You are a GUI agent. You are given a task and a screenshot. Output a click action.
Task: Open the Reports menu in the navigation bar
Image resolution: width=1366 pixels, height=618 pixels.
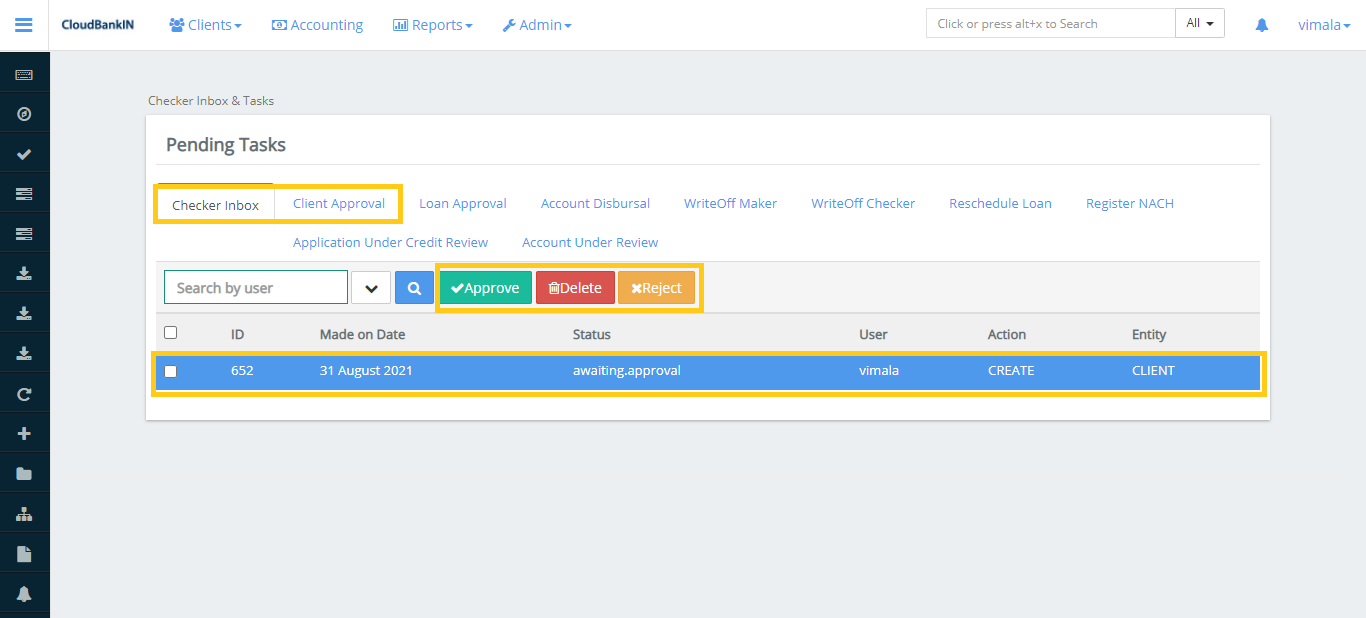(x=432, y=24)
